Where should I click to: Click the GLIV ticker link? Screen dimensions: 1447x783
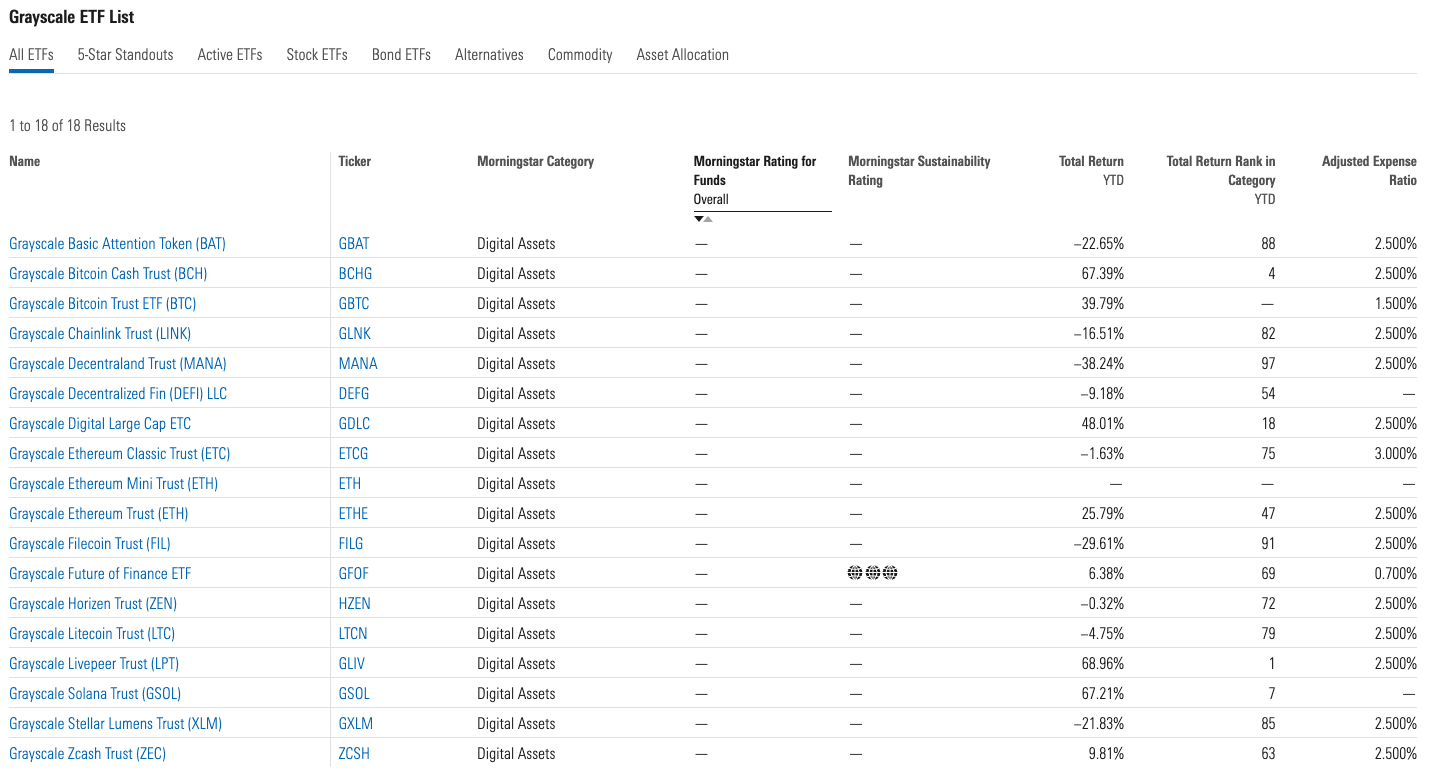pyautogui.click(x=353, y=664)
